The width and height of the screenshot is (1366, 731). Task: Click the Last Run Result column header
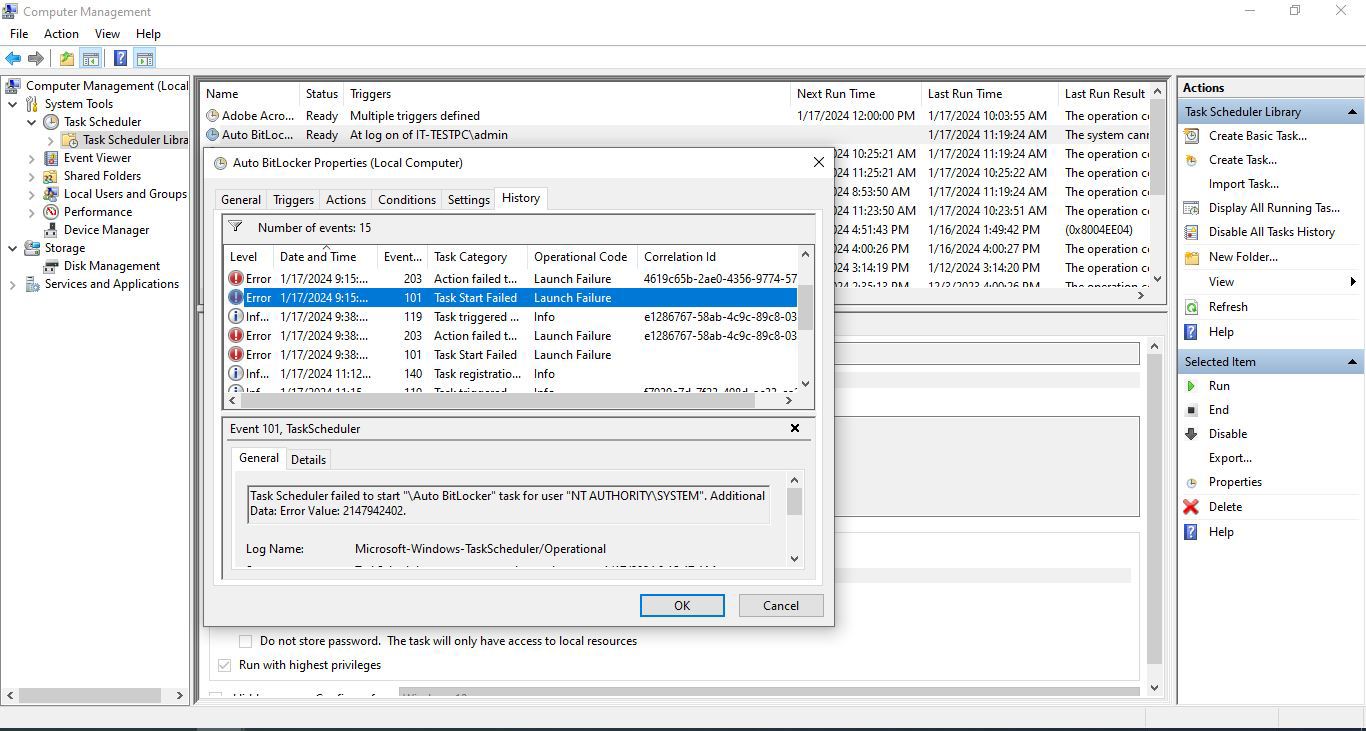tap(1104, 94)
